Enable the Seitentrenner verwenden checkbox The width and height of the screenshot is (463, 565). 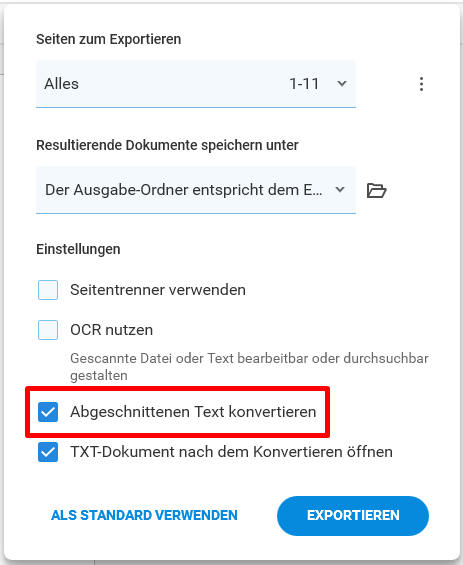tap(48, 290)
